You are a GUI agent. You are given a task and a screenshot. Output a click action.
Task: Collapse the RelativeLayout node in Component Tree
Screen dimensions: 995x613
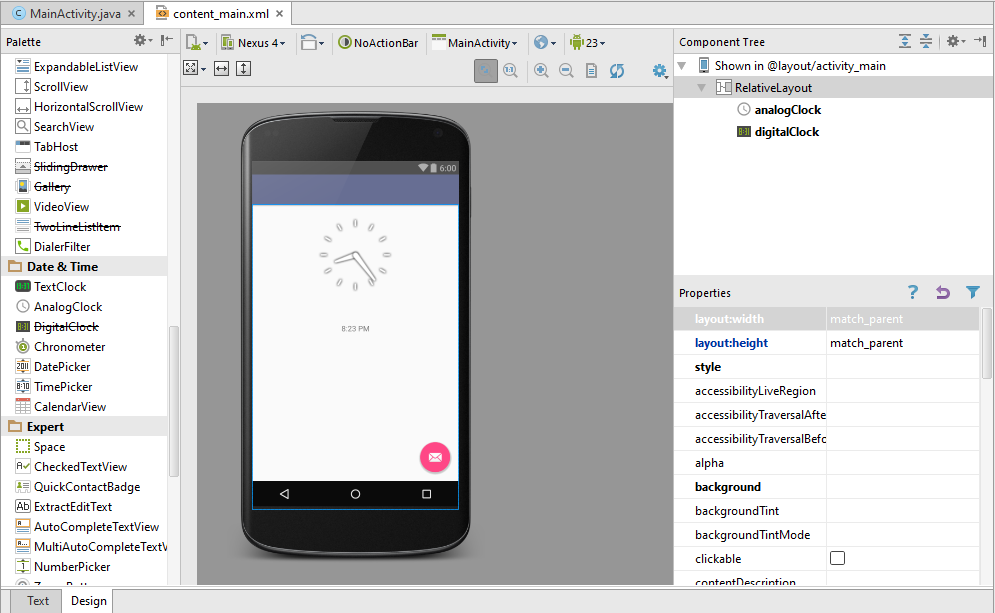(700, 86)
